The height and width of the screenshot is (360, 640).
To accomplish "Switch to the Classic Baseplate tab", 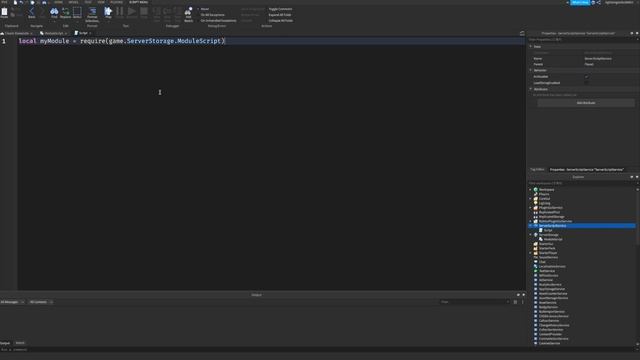I will 17,33.
